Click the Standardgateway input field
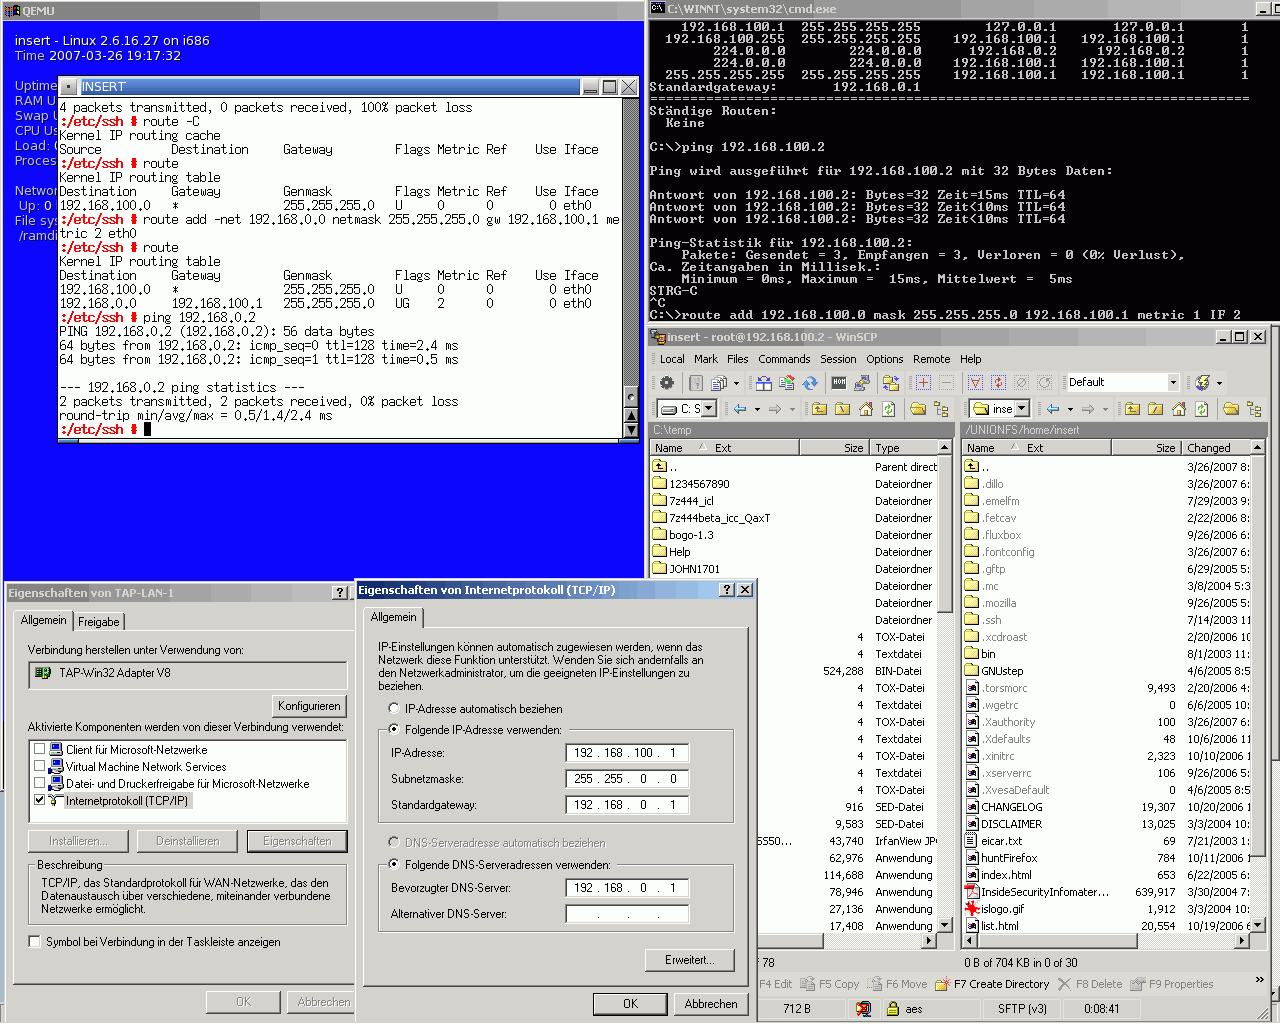Viewport: 1280px width, 1024px height. [x=627, y=805]
